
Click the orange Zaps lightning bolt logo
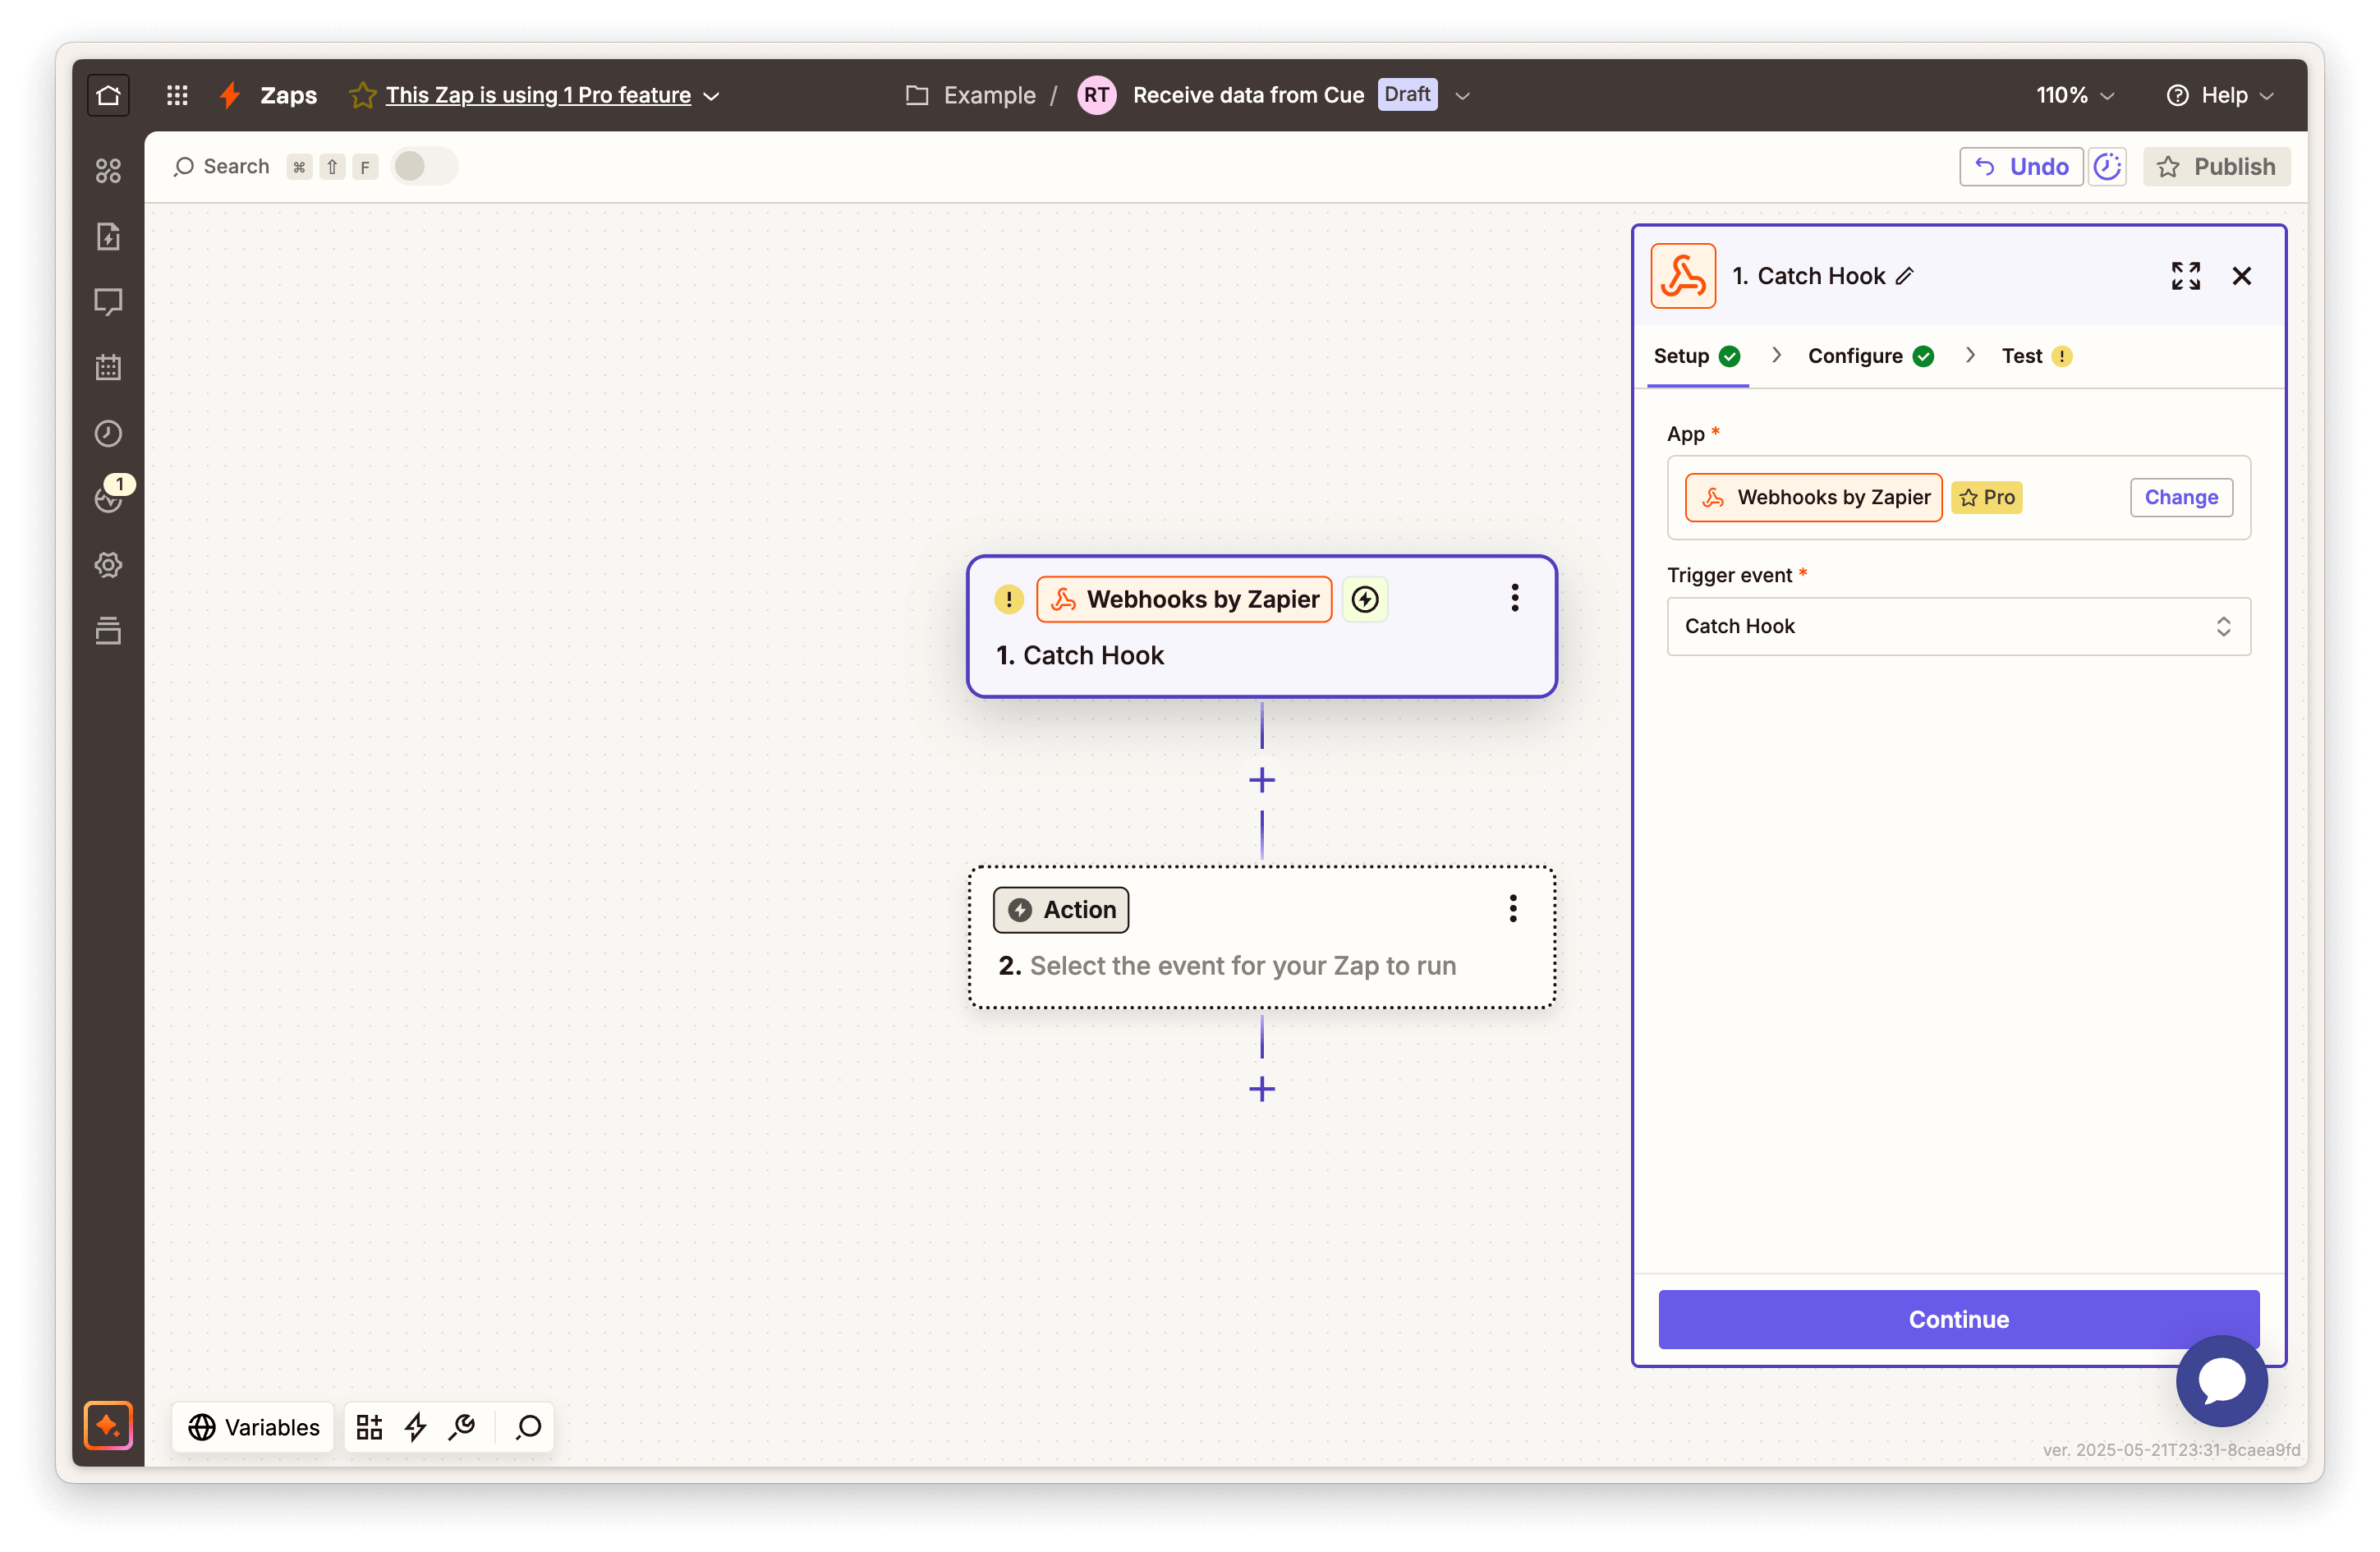230,95
